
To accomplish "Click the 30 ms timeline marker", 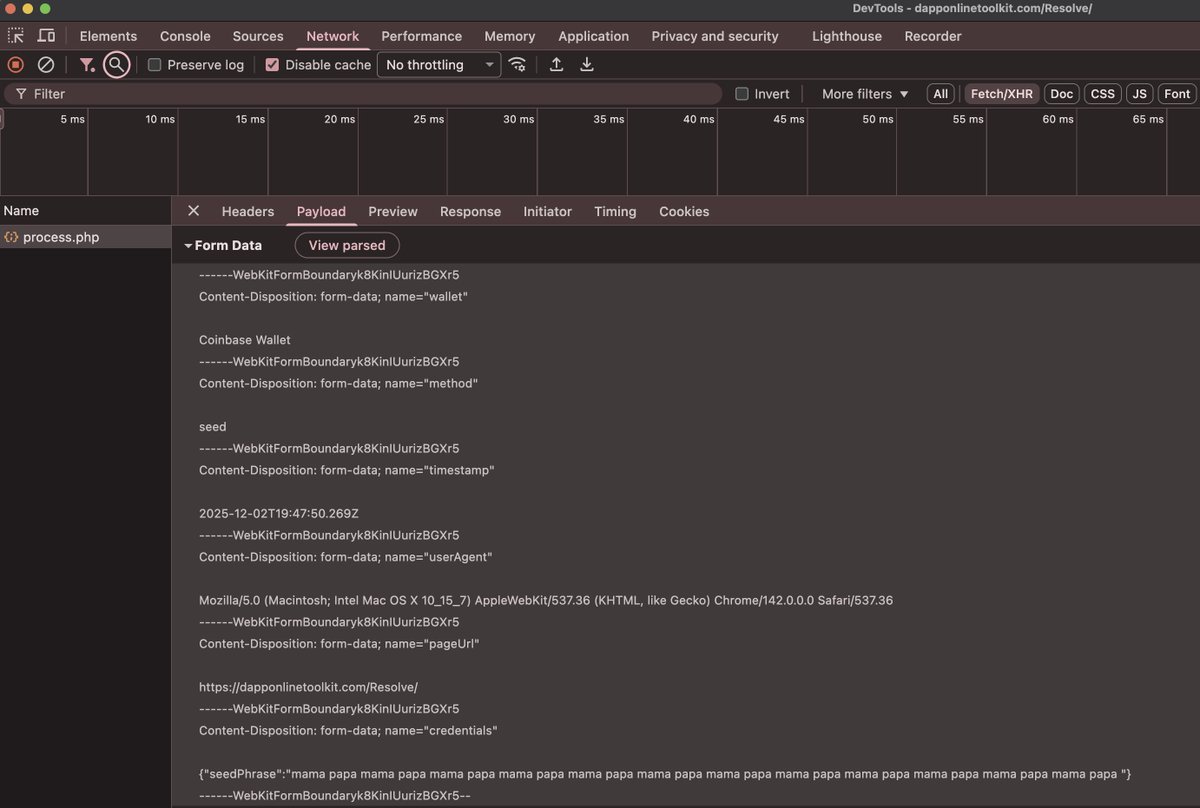I will point(518,119).
